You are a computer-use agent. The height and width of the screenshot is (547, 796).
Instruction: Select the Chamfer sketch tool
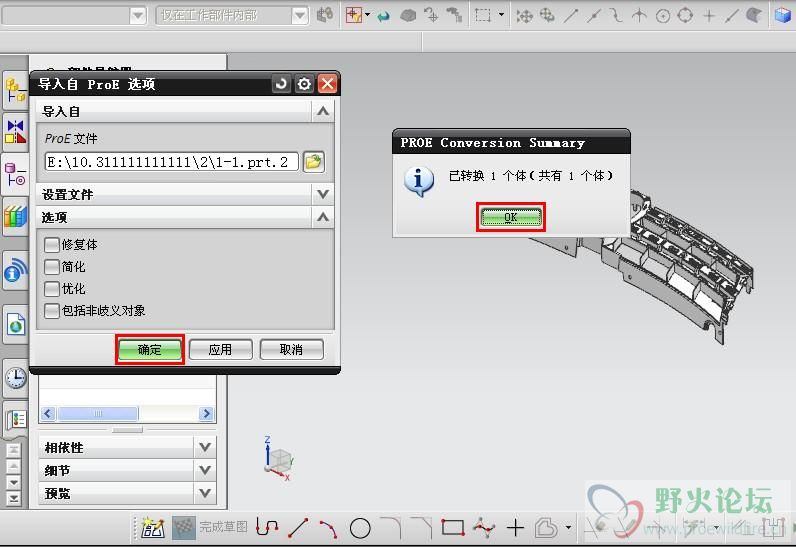tap(421, 528)
